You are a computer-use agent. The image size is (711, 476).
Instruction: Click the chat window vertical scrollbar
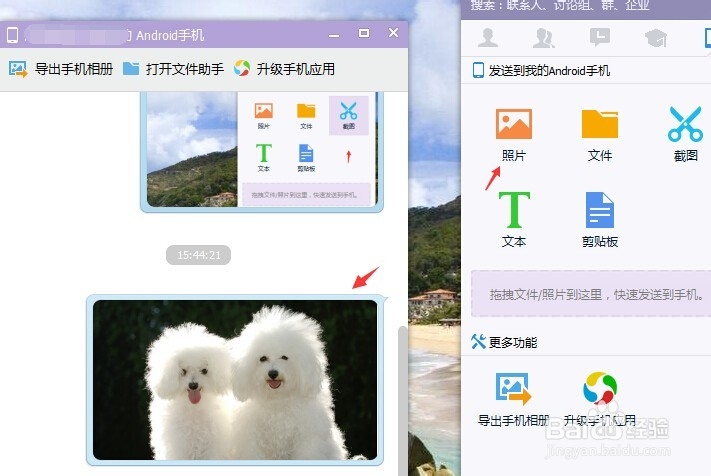coord(402,400)
